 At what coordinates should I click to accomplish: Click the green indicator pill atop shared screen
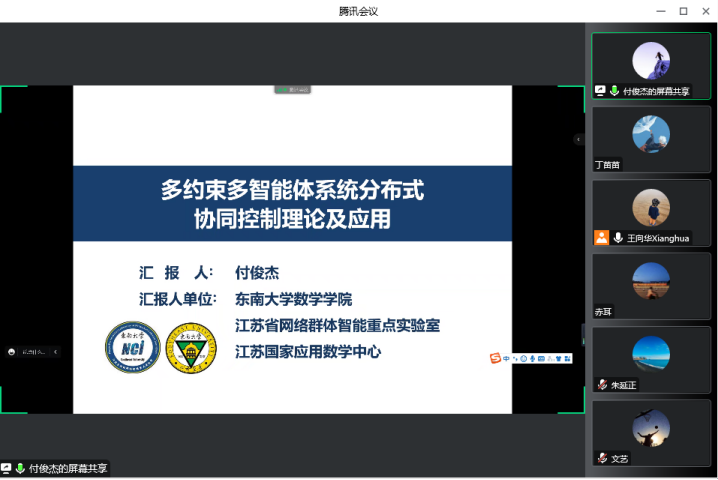click(293, 90)
